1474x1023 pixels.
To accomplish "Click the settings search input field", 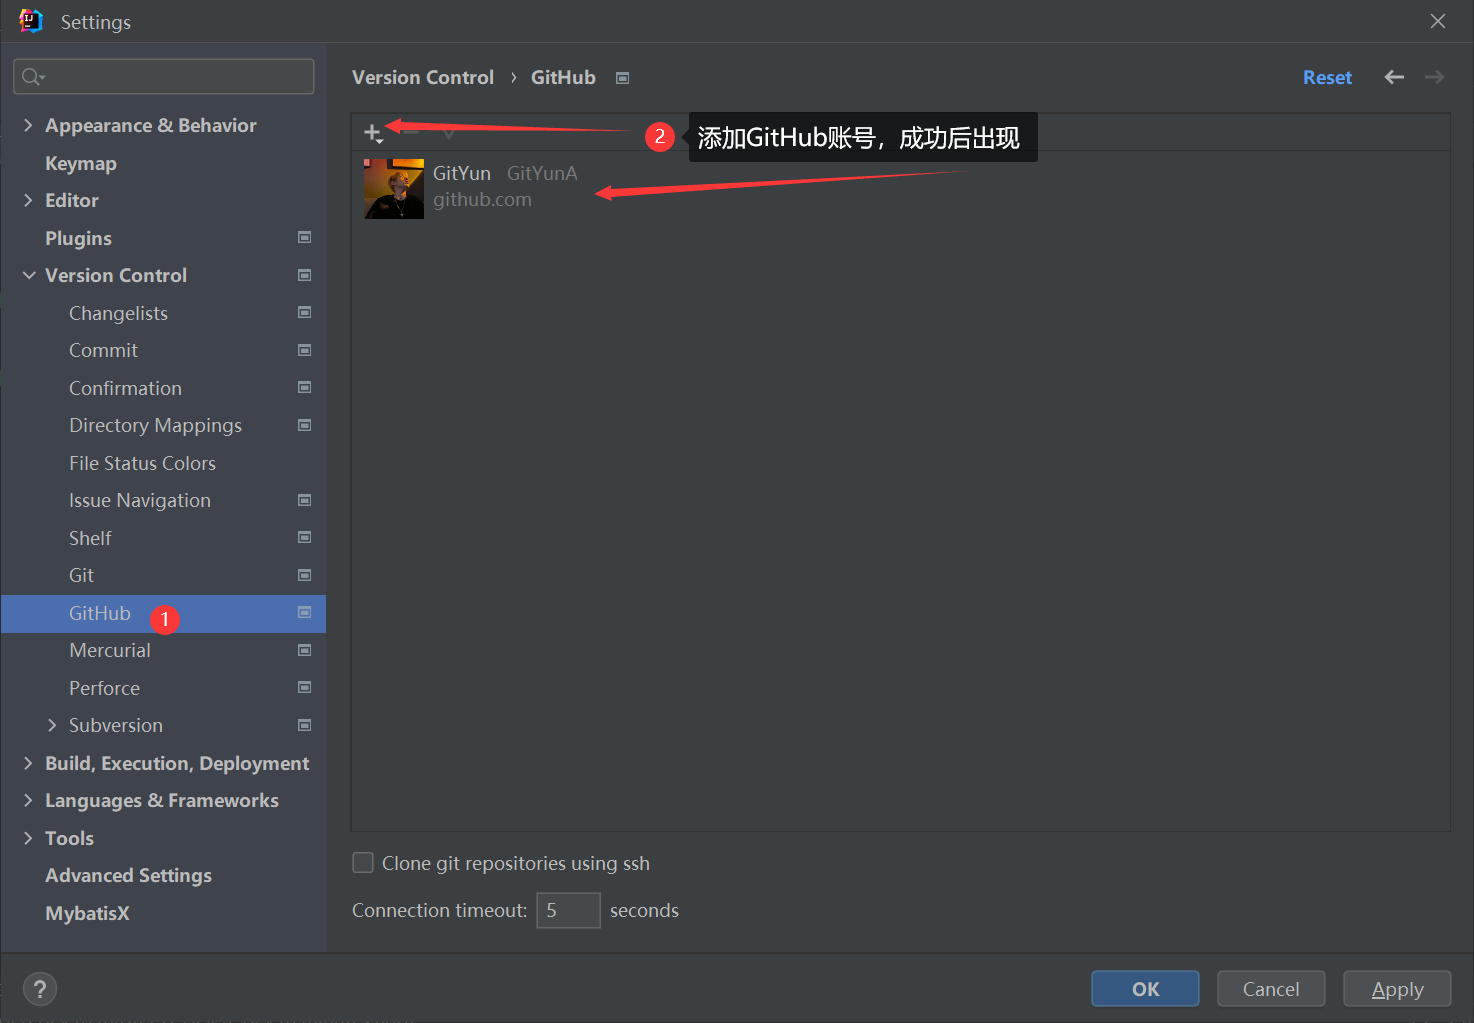I will (x=164, y=77).
